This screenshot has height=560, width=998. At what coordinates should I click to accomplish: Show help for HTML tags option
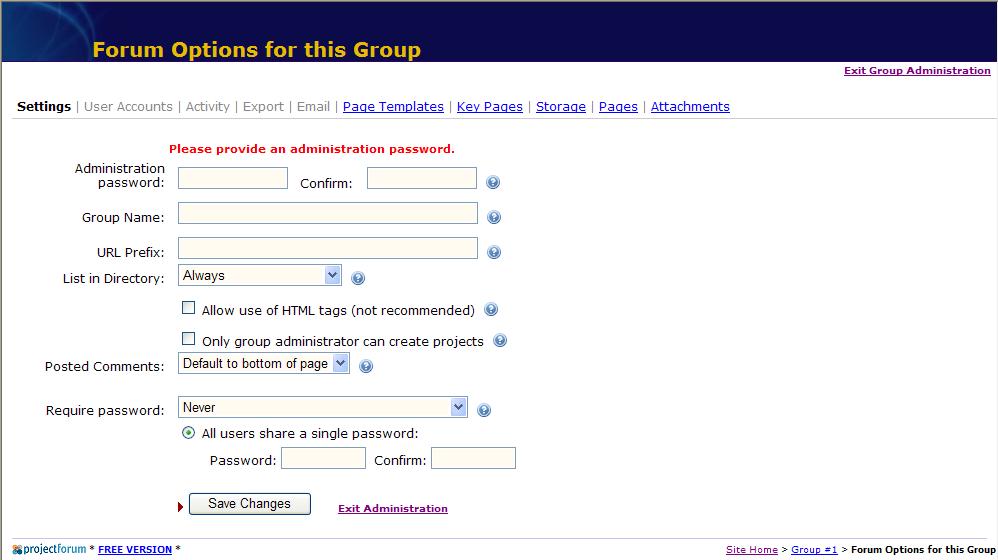point(491,310)
